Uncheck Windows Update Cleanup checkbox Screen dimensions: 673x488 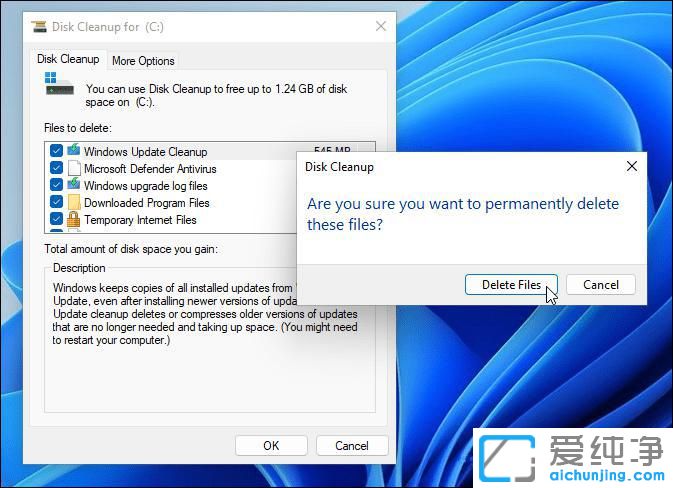(x=56, y=151)
